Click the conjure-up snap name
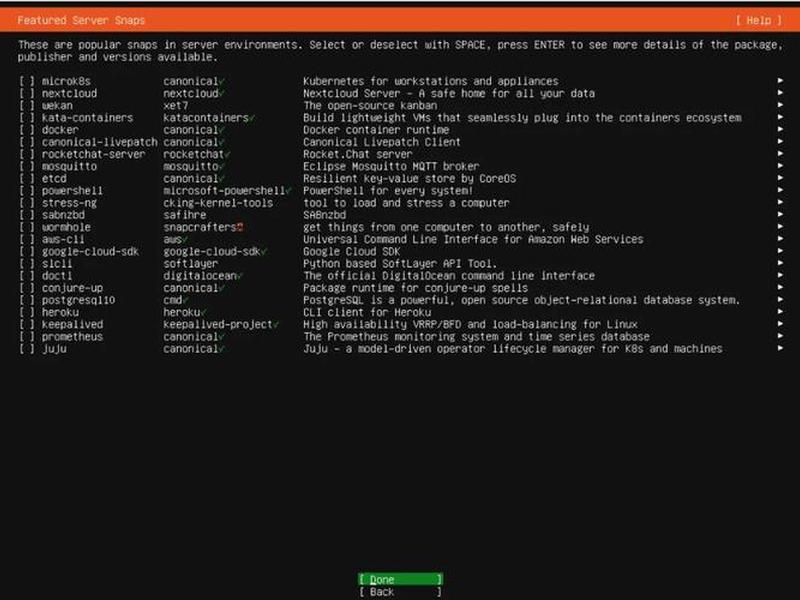 coord(72,288)
